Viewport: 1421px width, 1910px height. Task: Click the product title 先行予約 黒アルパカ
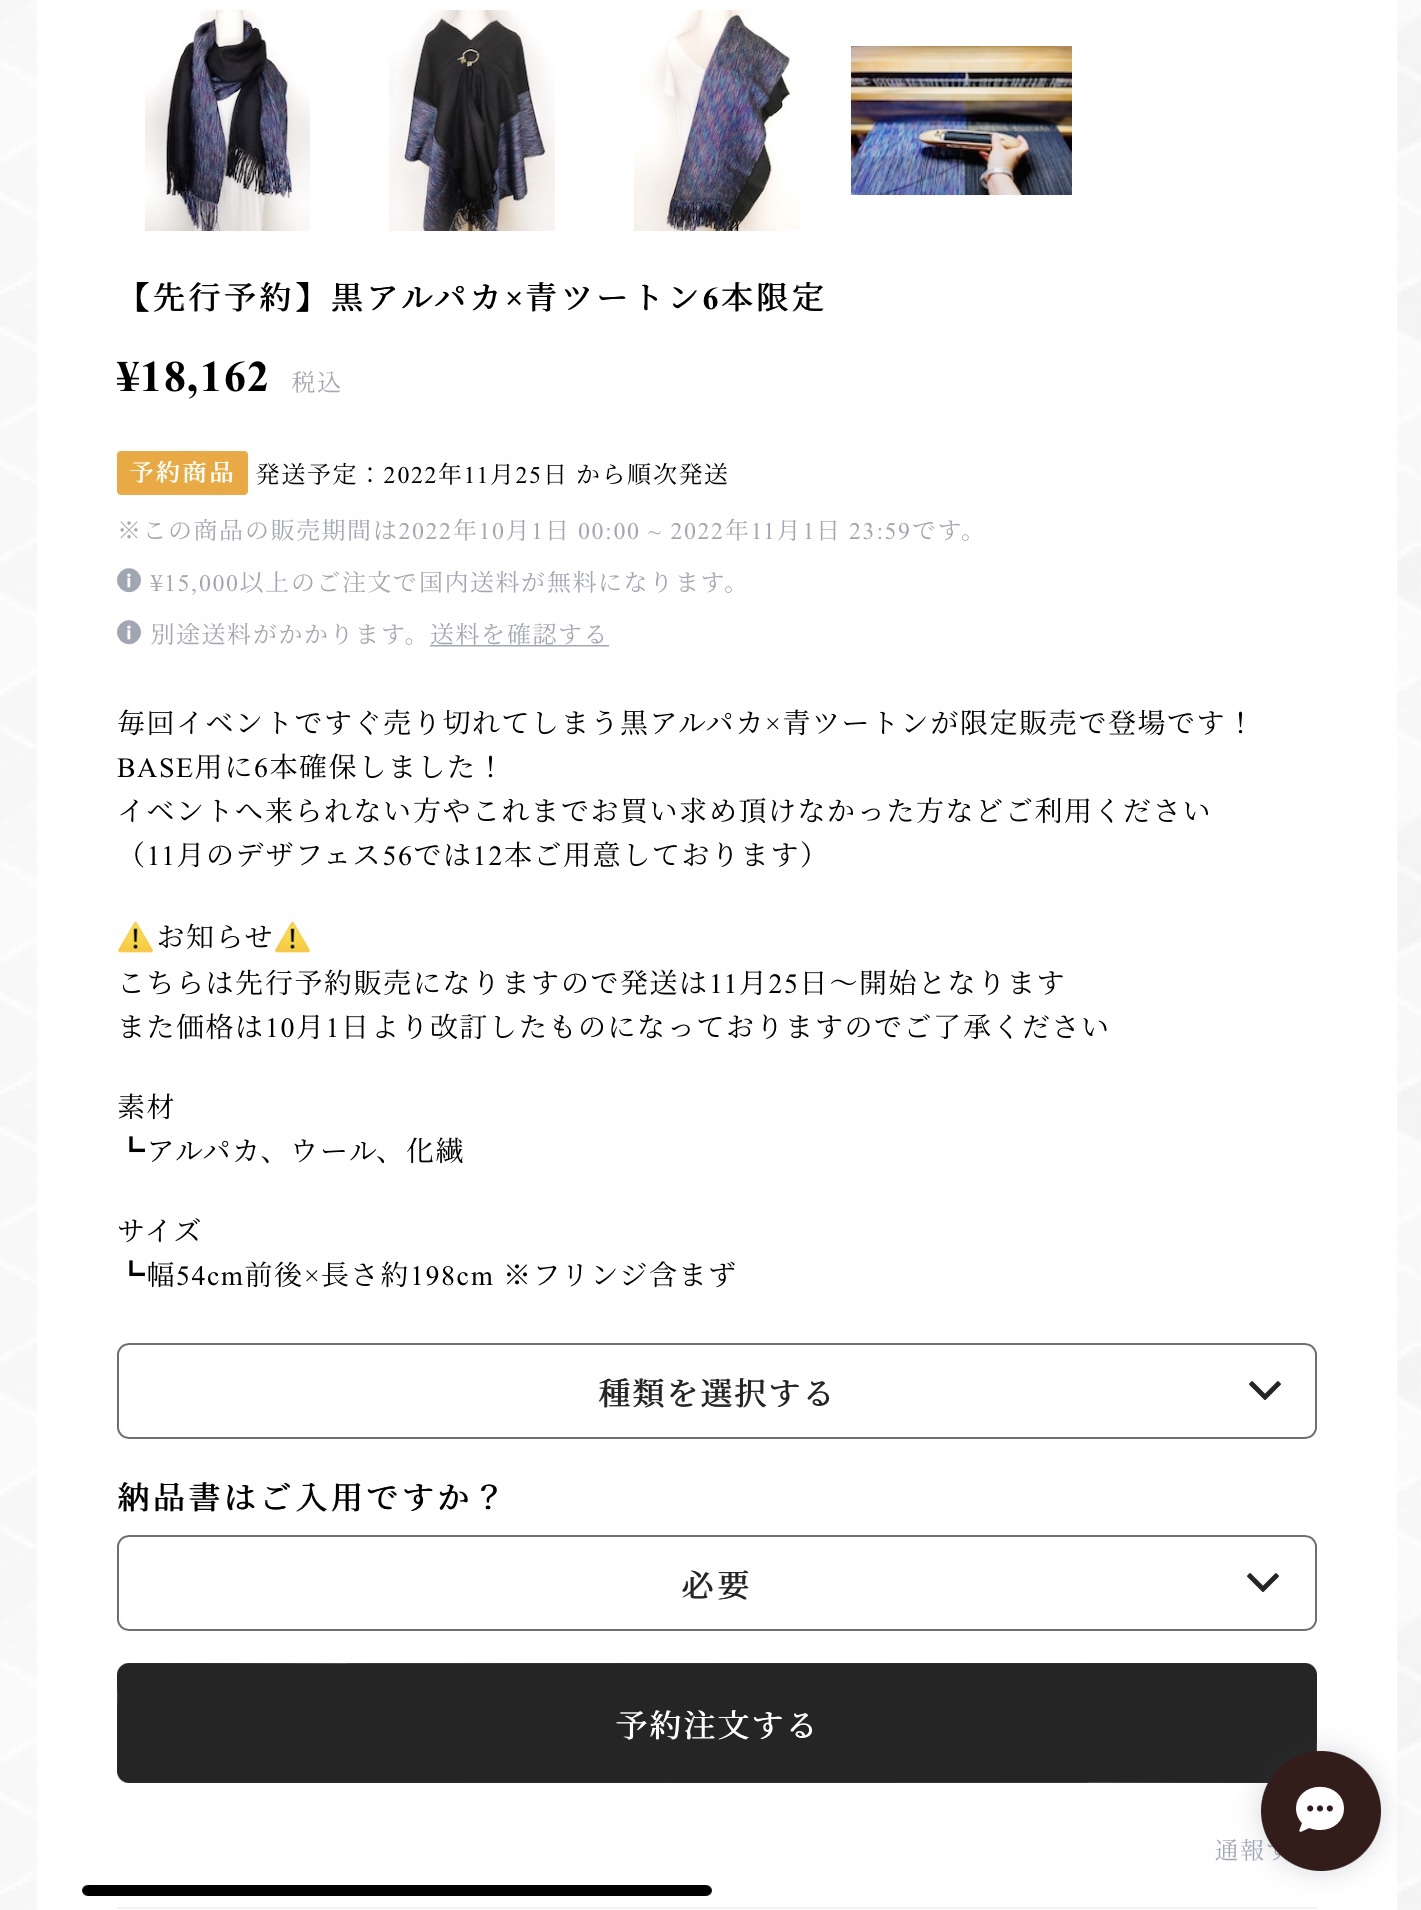pos(472,297)
